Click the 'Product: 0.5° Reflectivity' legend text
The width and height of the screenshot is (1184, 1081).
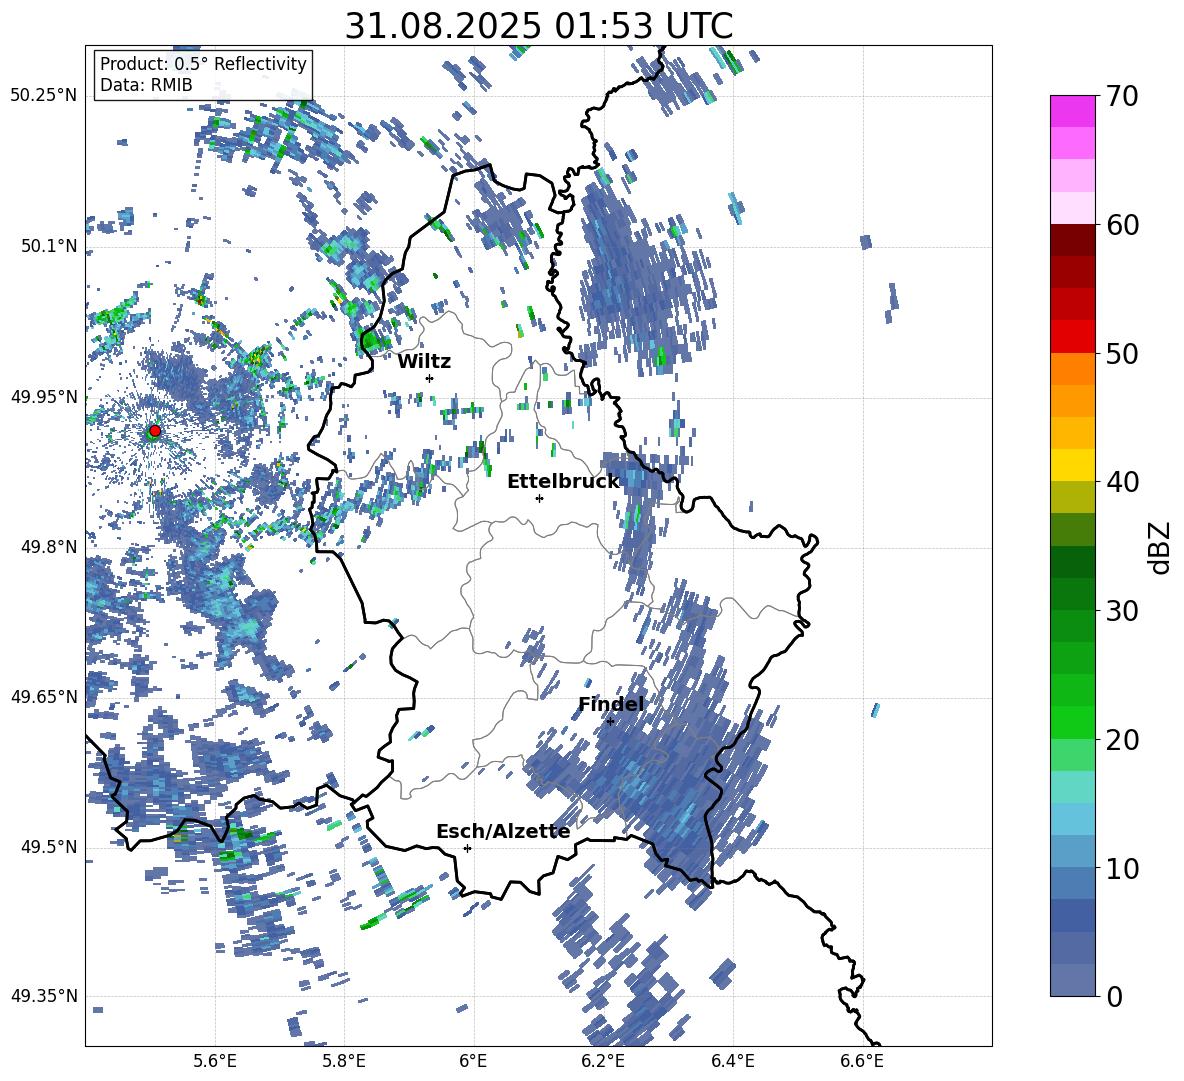pyautogui.click(x=203, y=63)
